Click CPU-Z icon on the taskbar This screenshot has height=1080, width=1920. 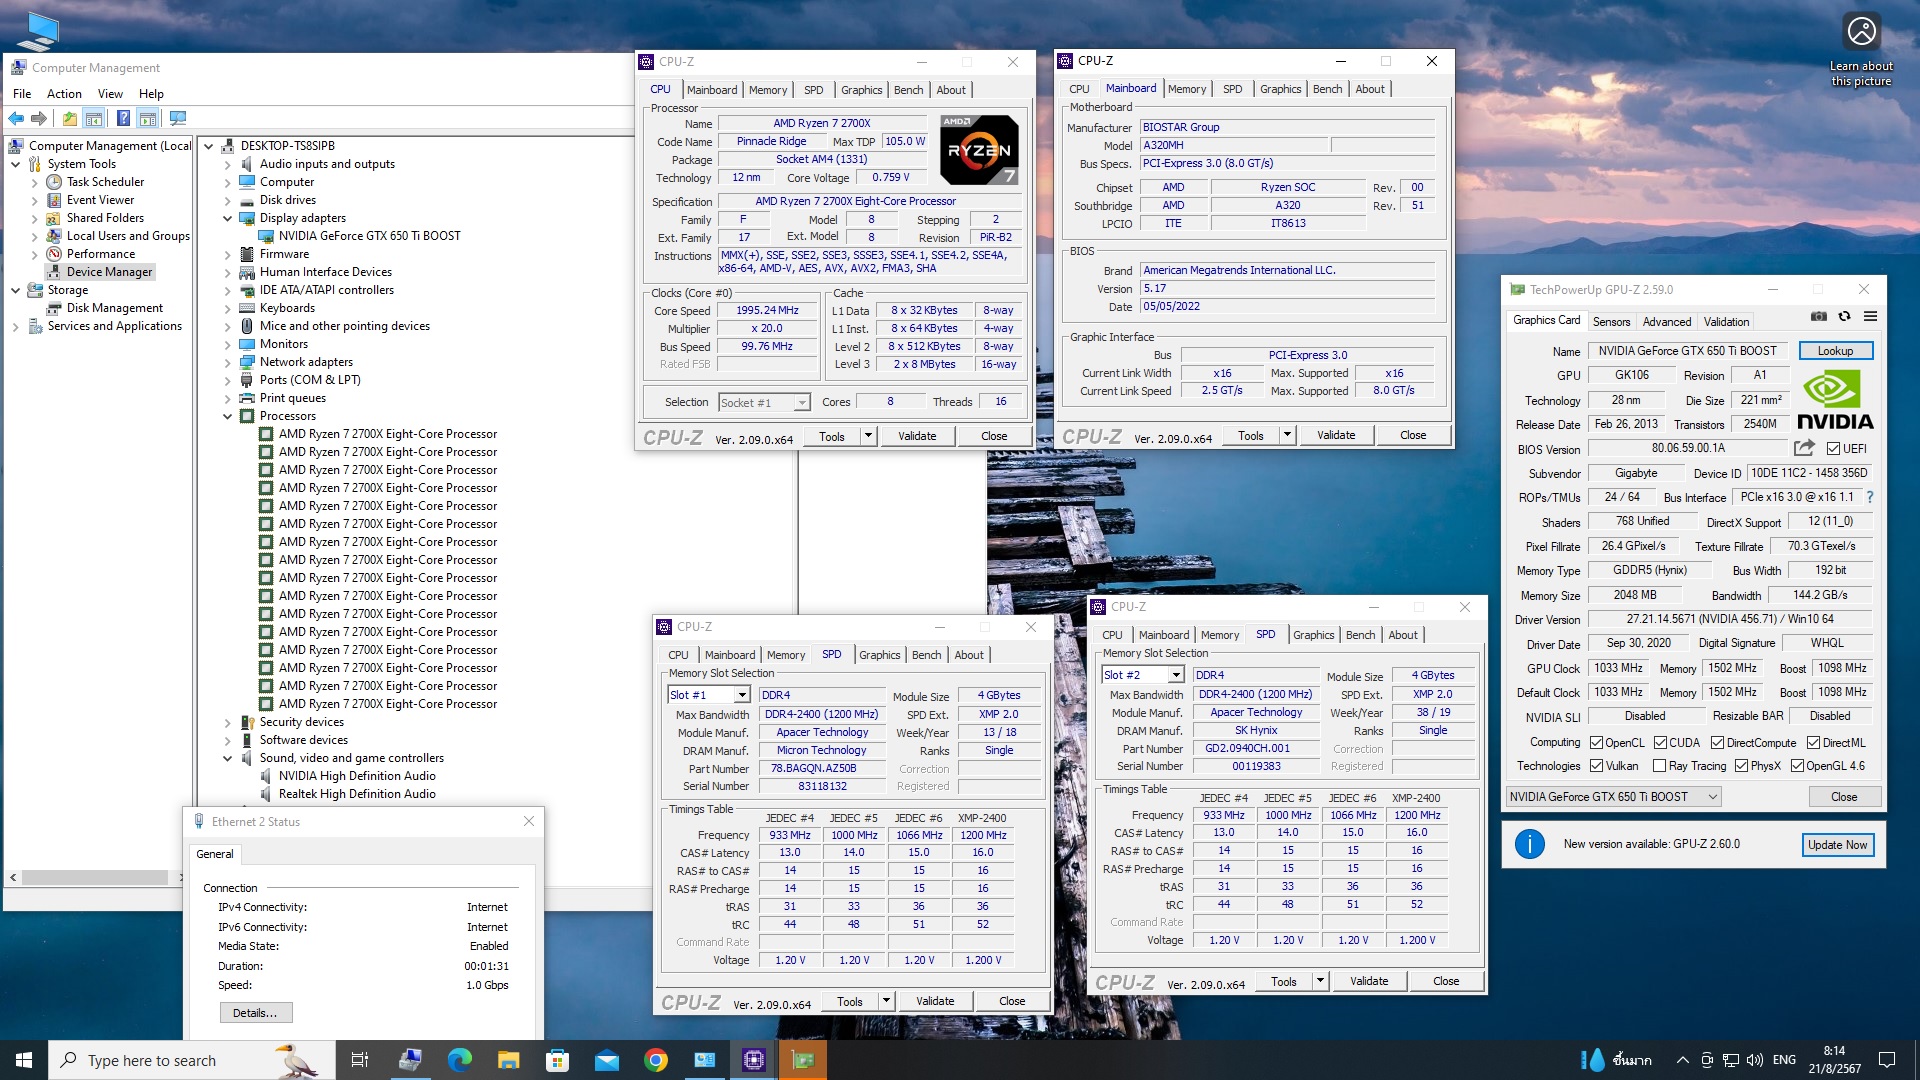pos(754,1060)
